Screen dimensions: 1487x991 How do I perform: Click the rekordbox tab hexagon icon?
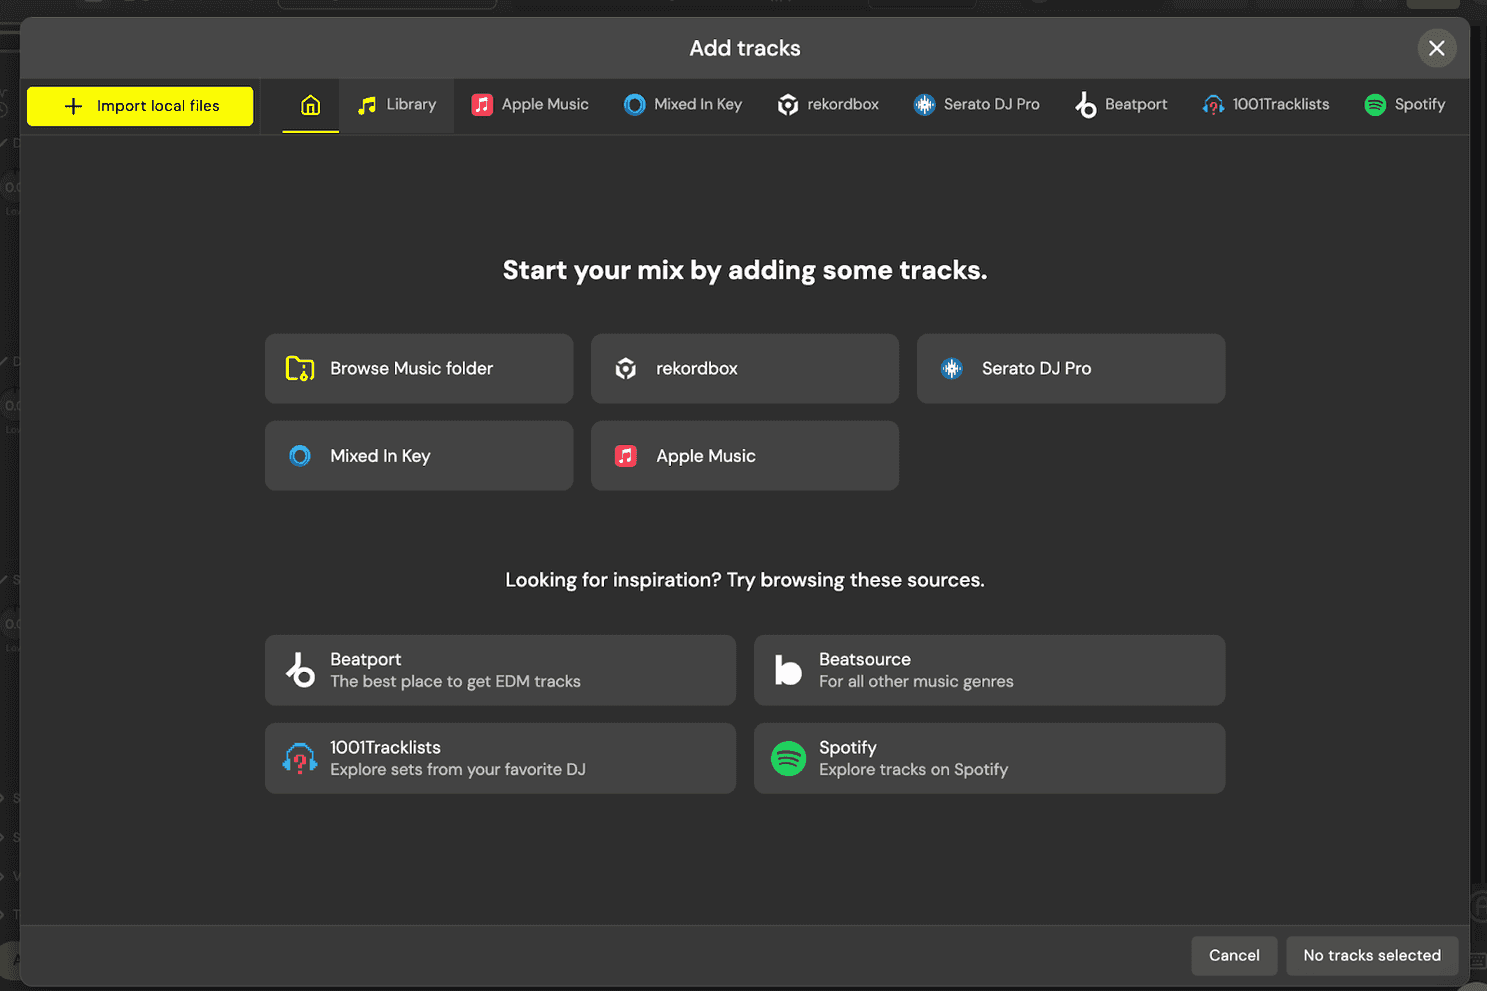click(x=789, y=105)
